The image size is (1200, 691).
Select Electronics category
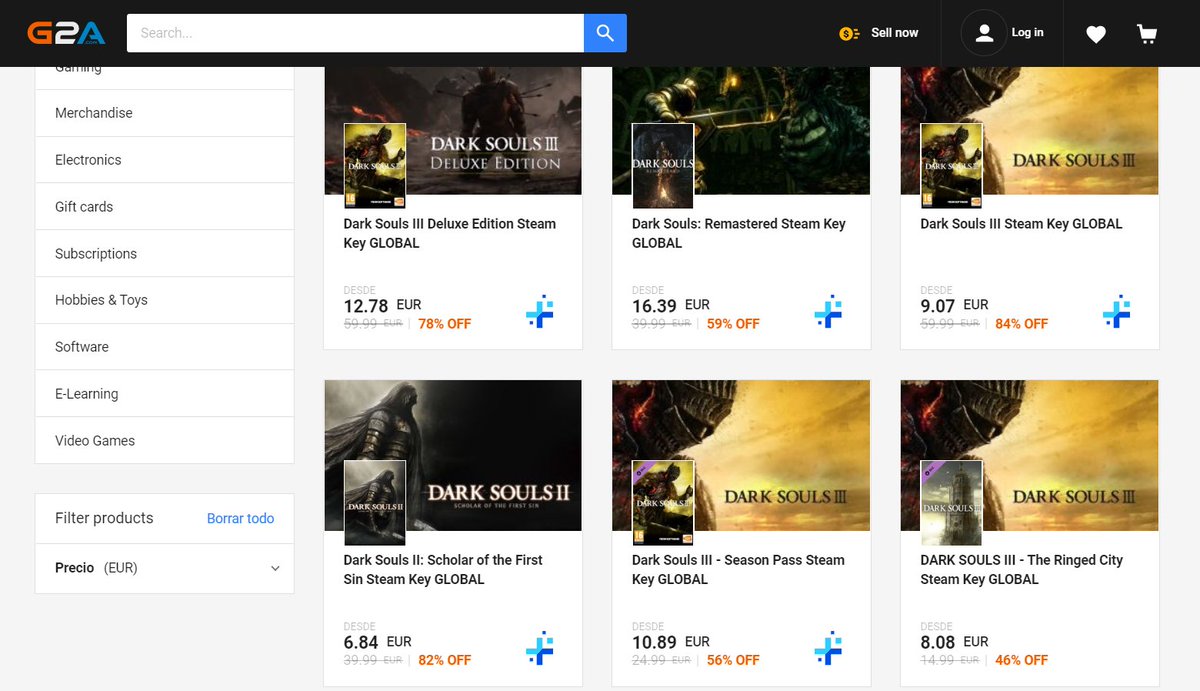(165, 160)
